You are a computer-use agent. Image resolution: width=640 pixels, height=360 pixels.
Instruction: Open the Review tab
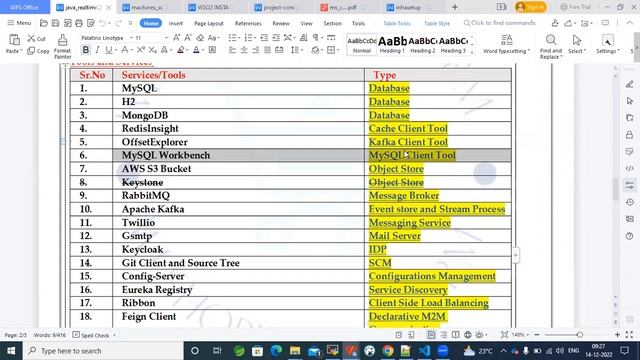click(281, 23)
